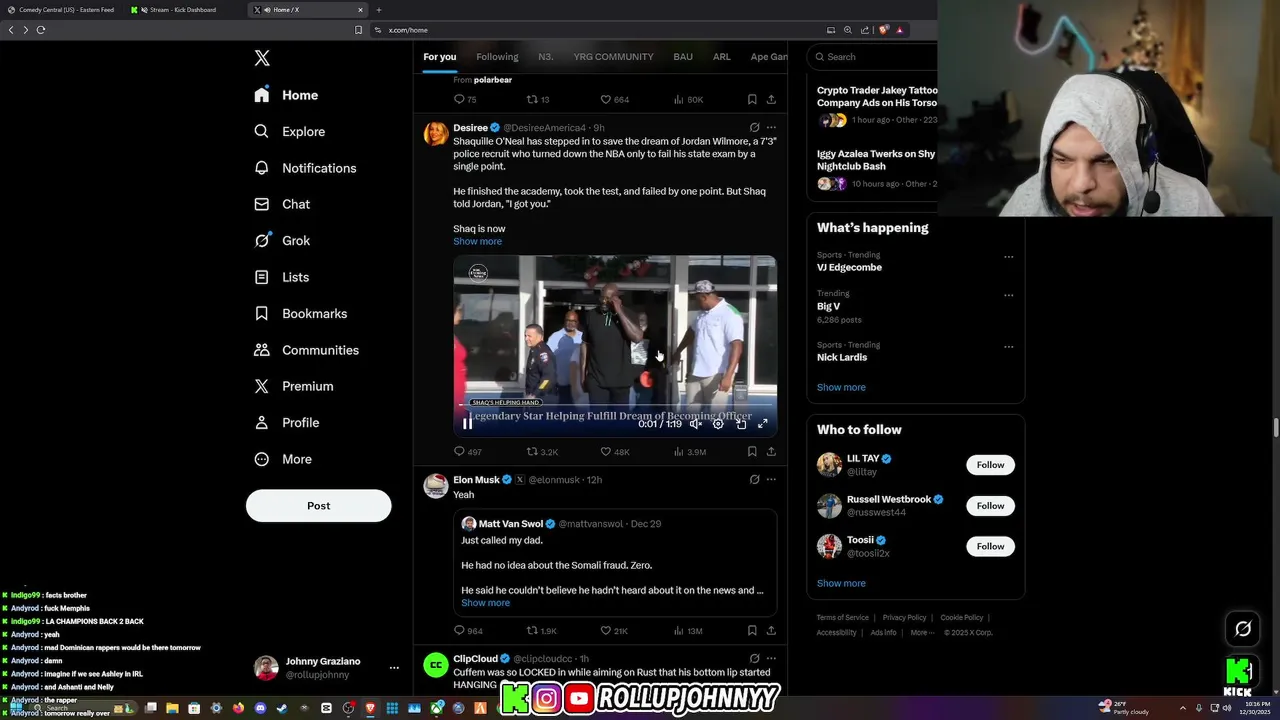The height and width of the screenshot is (720, 1280).
Task: Switch to the BAU tab
Action: [x=683, y=57]
